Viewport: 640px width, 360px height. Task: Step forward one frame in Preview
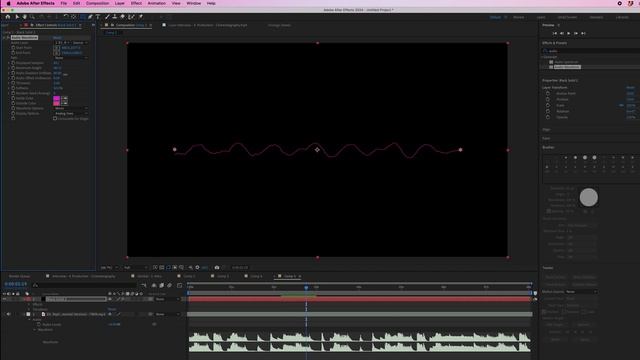click(576, 33)
